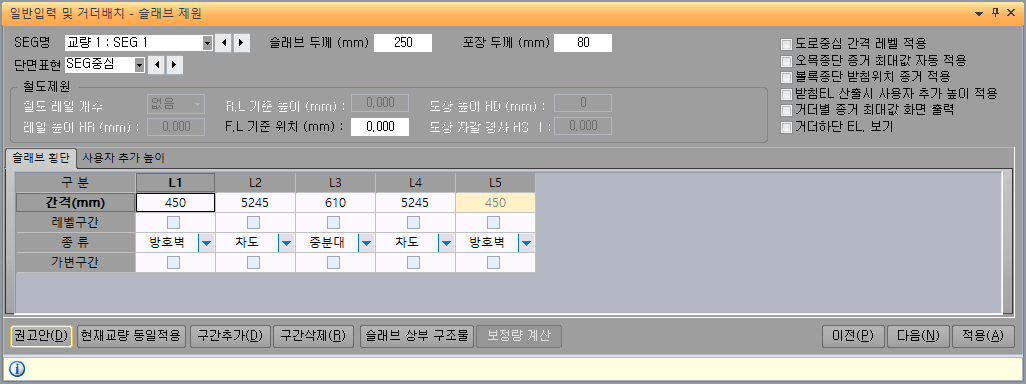Click 다음(N) button
1026x384 pixels.
pos(918,336)
